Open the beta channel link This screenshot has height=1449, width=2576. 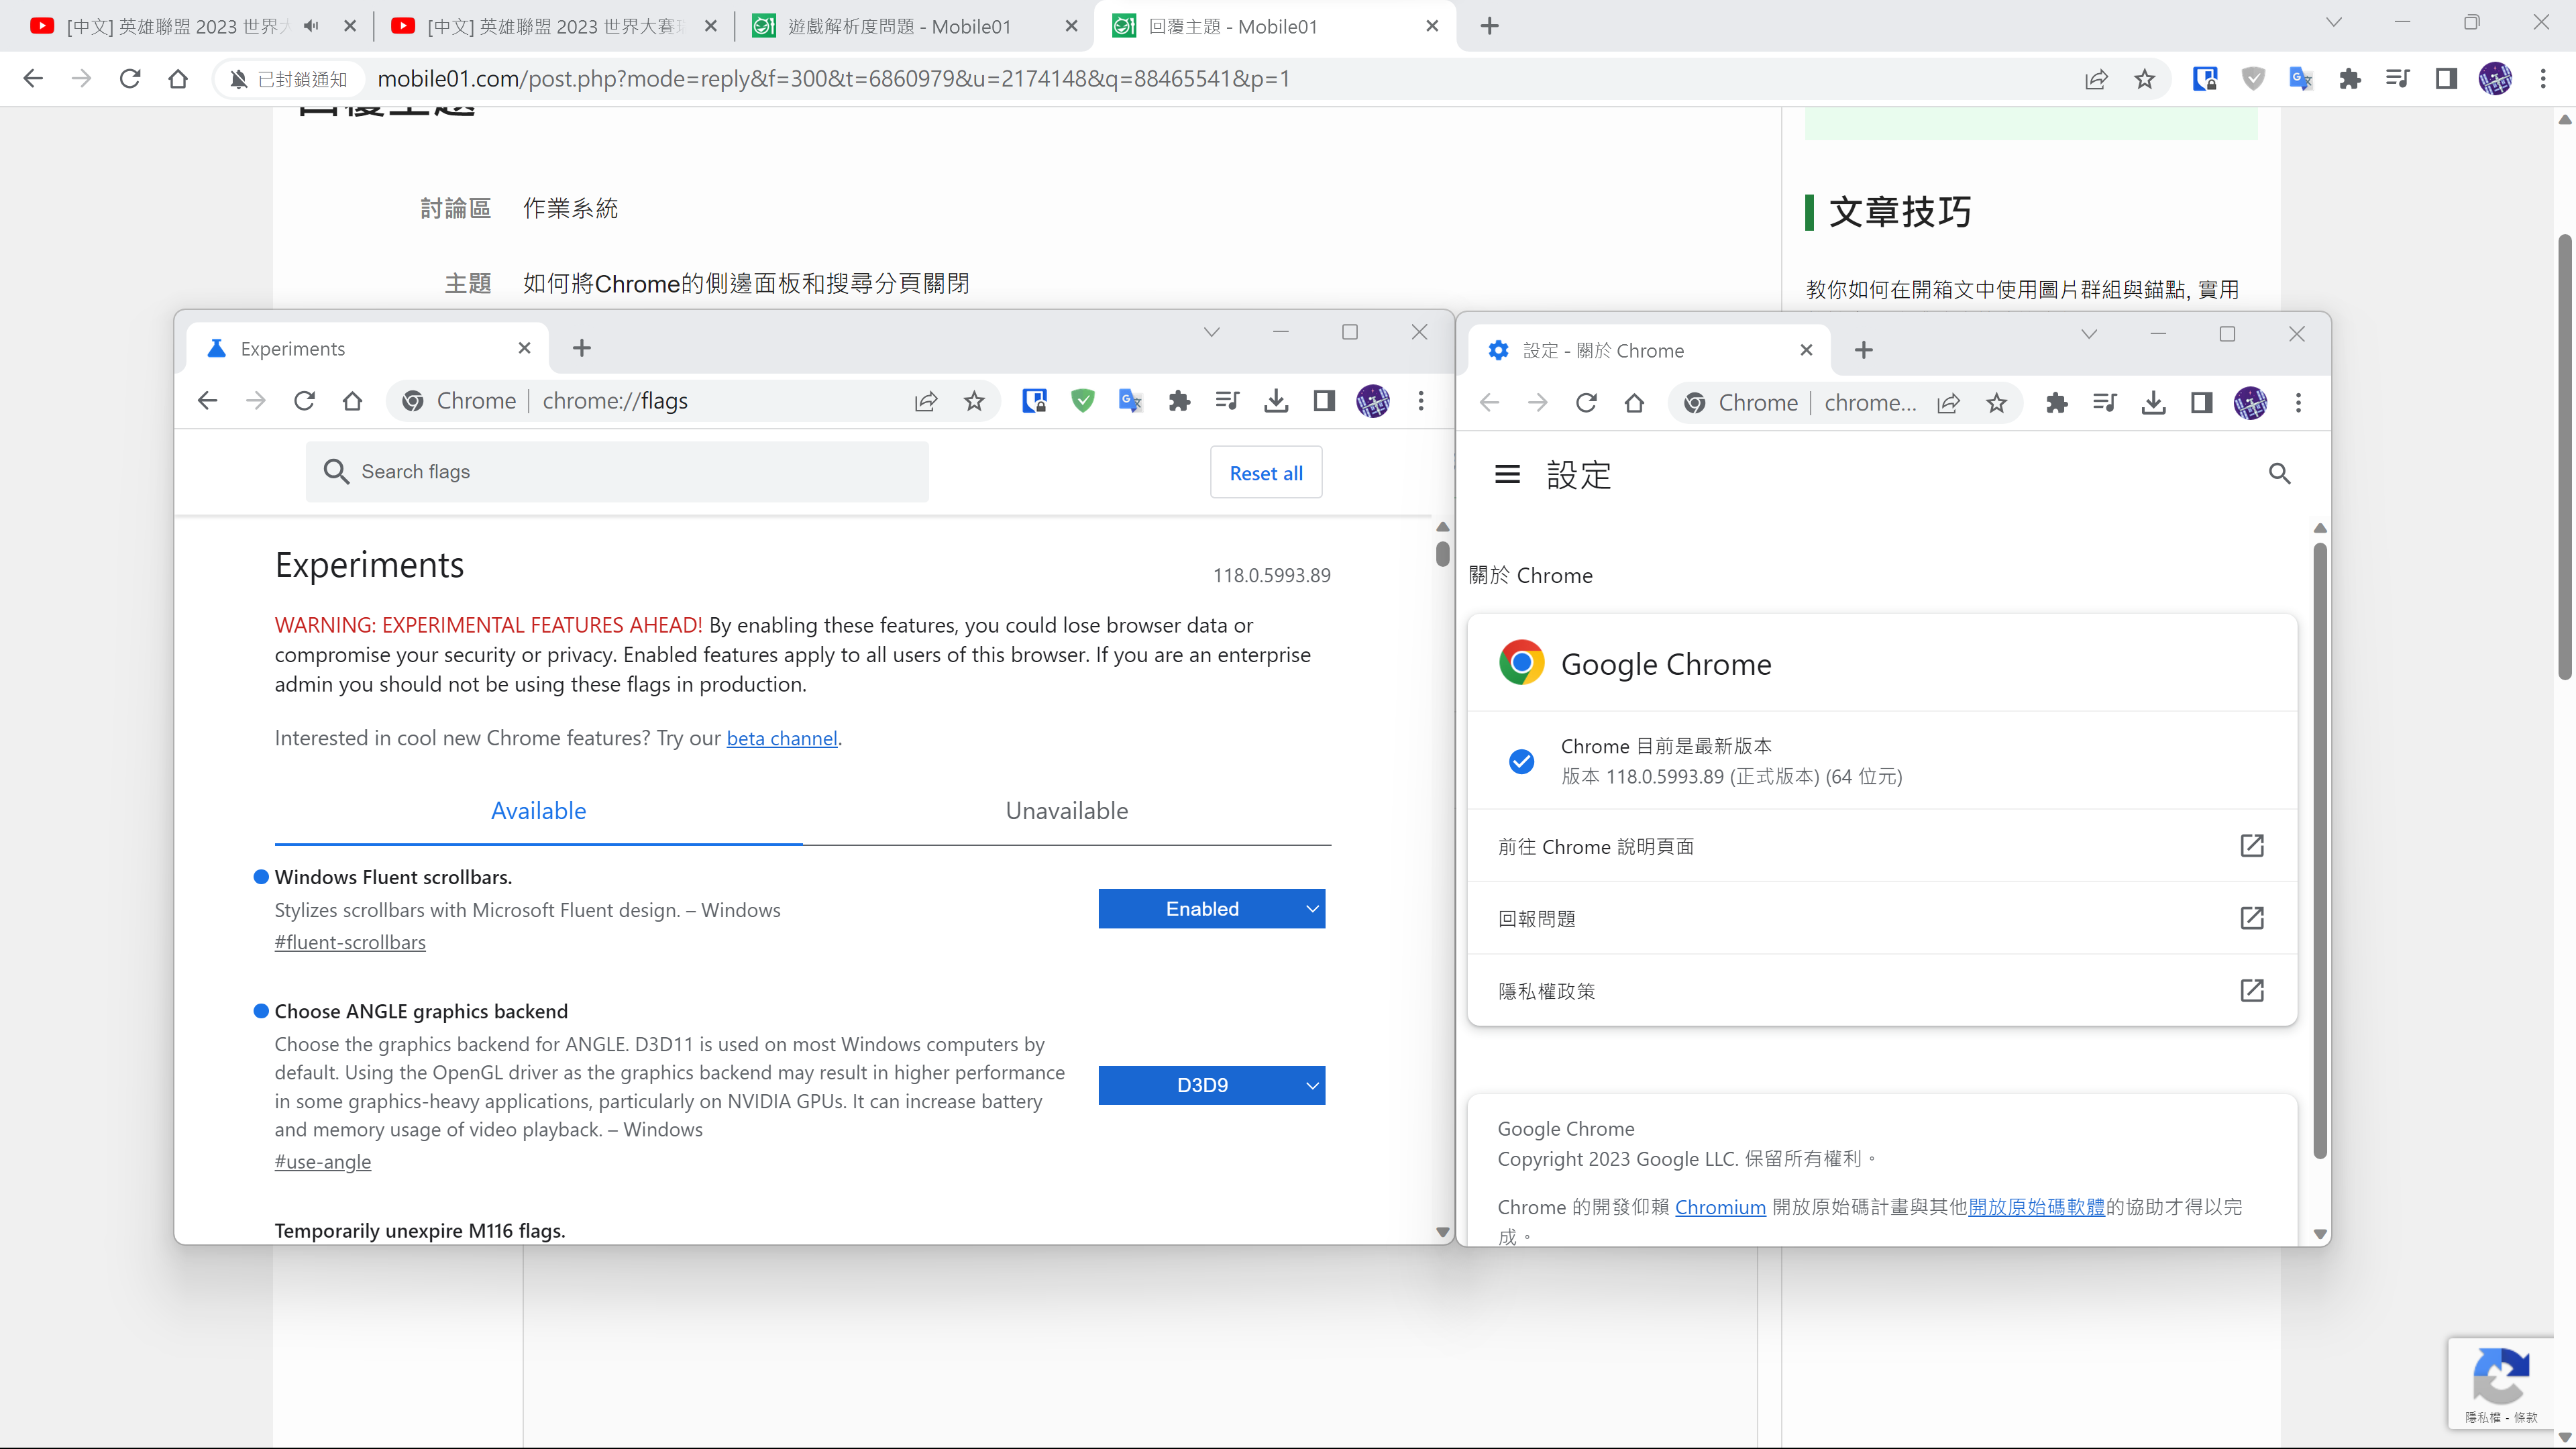(x=781, y=738)
